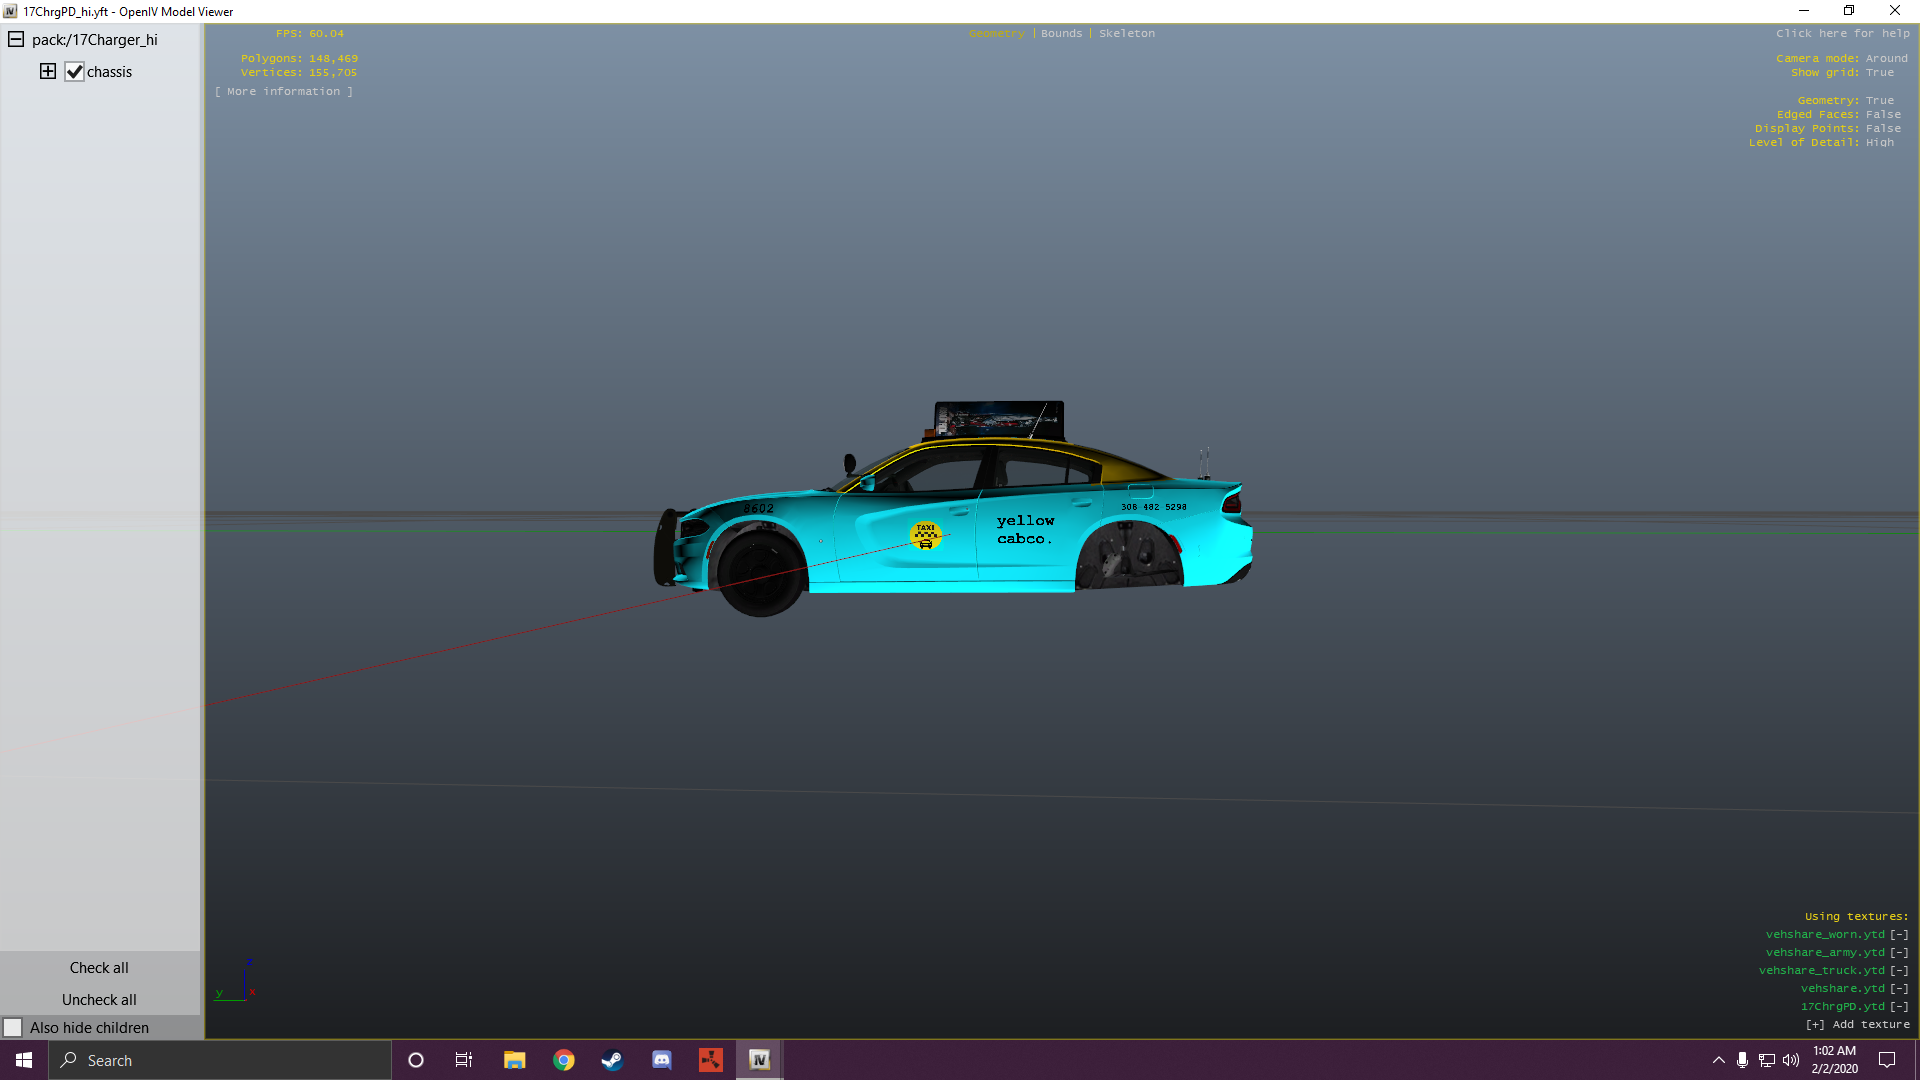The height and width of the screenshot is (1080, 1920).
Task: Open Steam from the taskbar
Action: click(x=612, y=1060)
